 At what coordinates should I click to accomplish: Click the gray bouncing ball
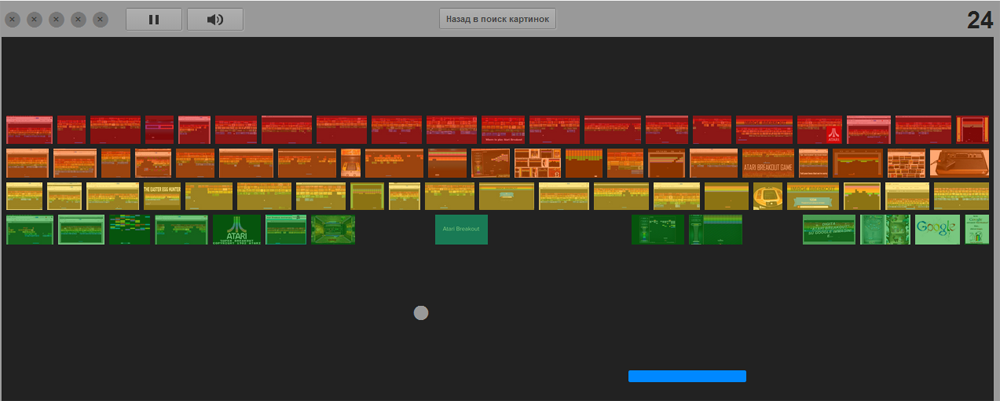click(x=421, y=313)
